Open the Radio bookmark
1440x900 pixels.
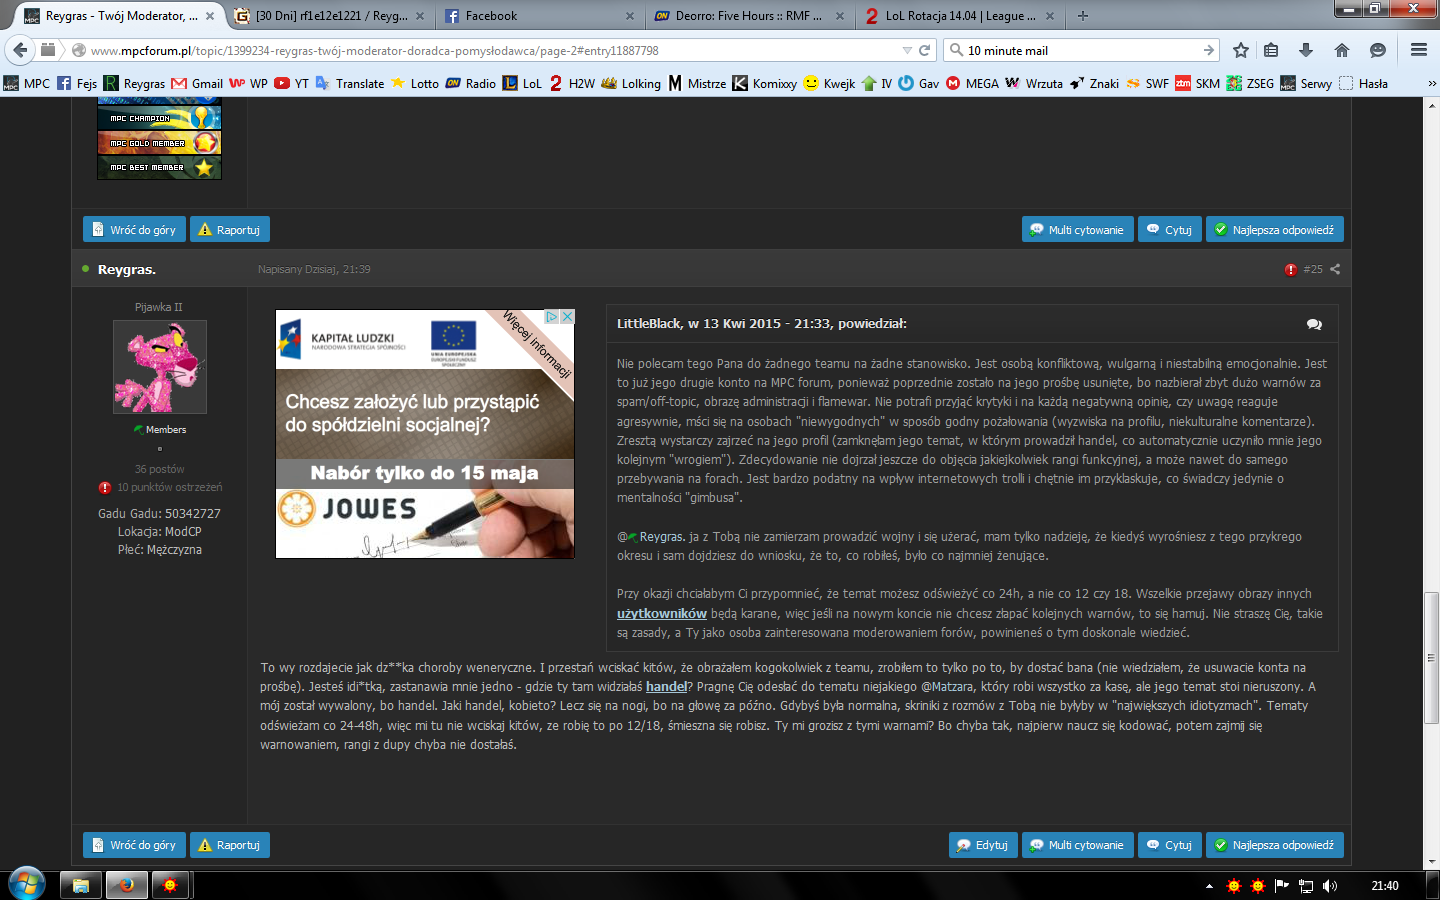coord(471,84)
